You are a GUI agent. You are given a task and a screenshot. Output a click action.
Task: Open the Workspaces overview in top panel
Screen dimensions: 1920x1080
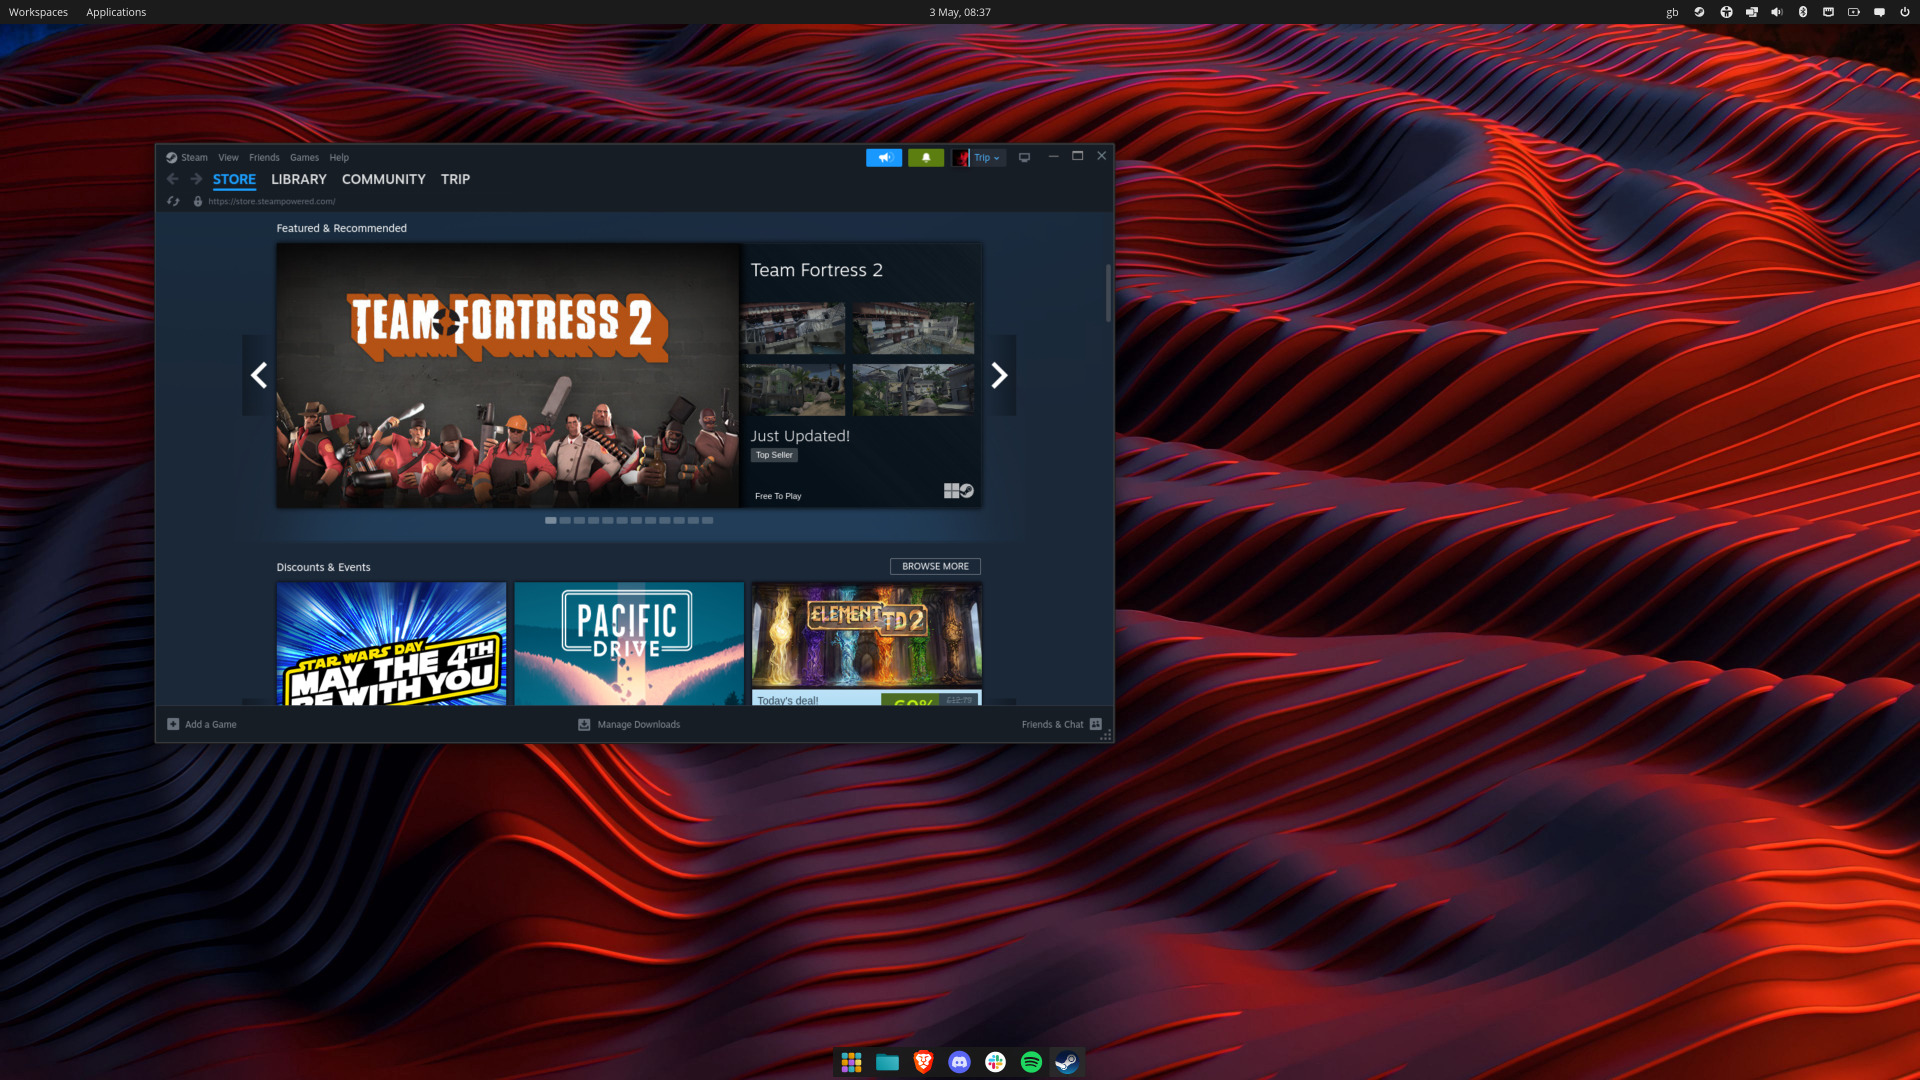[x=38, y=12]
